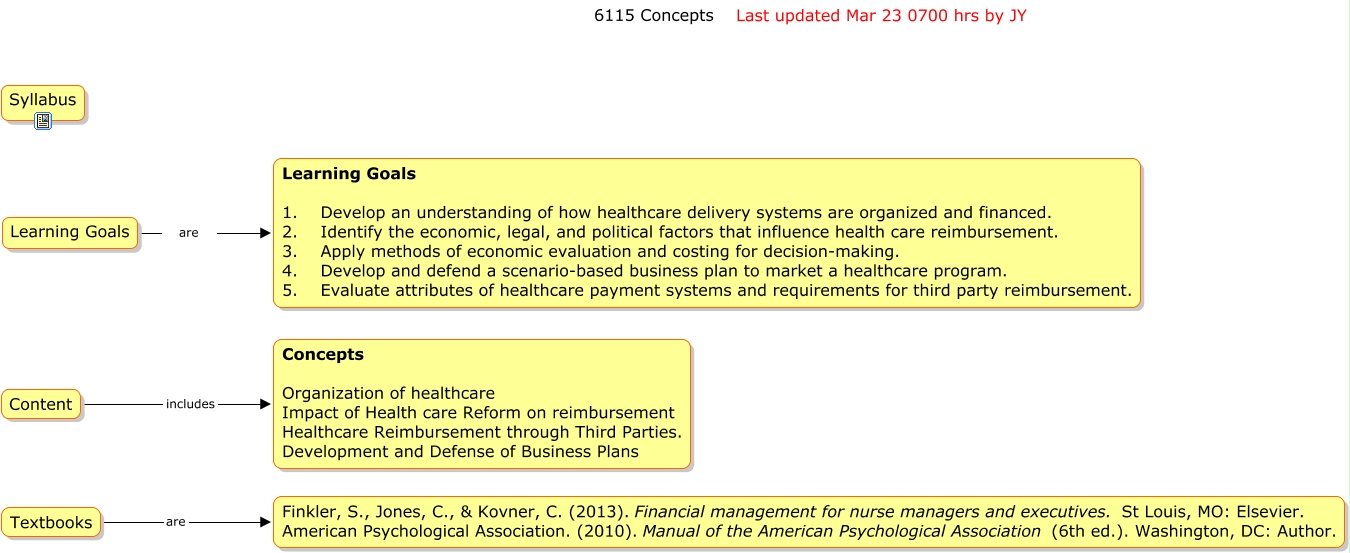
Task: Click "Development and Defense of Business Plans"
Action: [x=460, y=452]
